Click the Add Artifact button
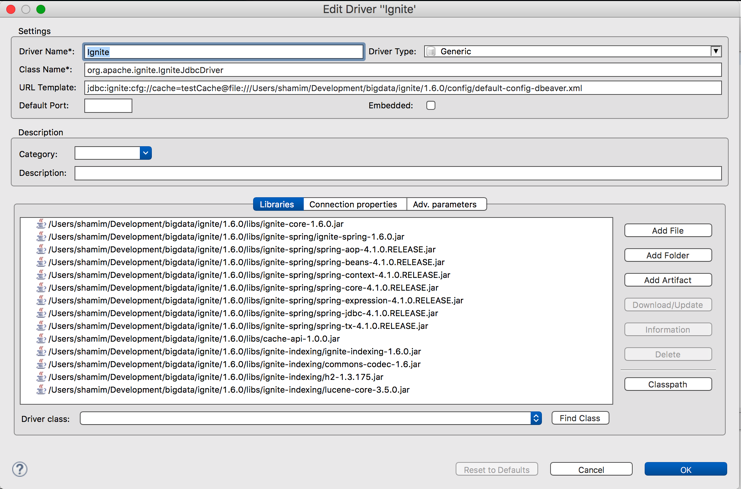The width and height of the screenshot is (741, 489). click(668, 280)
